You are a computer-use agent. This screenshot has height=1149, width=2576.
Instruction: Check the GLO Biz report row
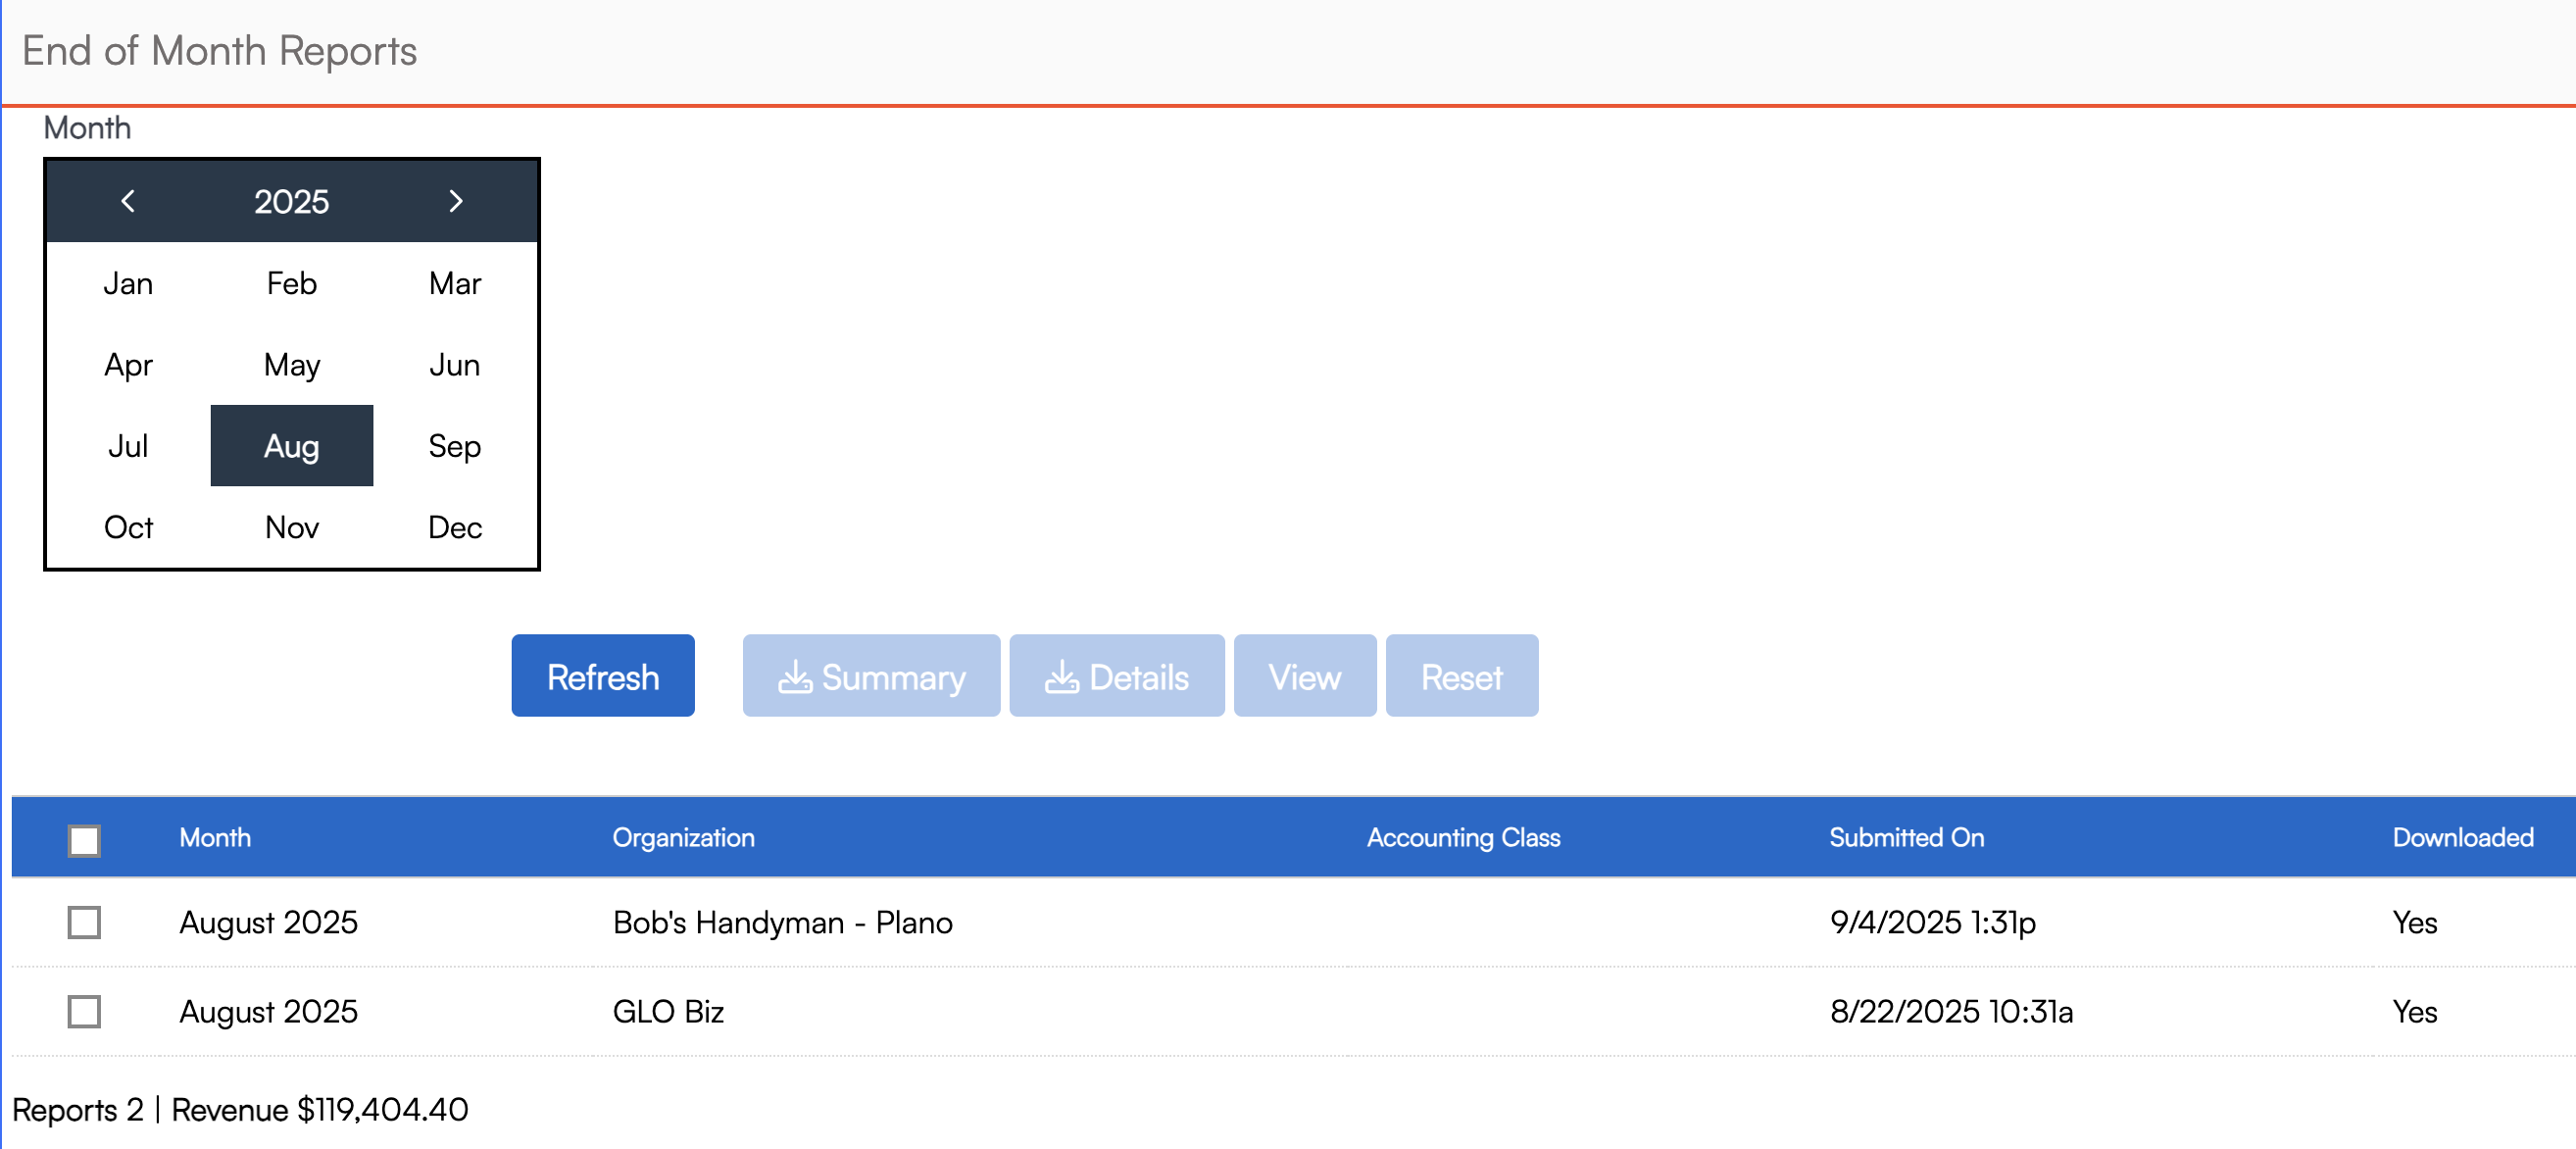click(84, 1011)
